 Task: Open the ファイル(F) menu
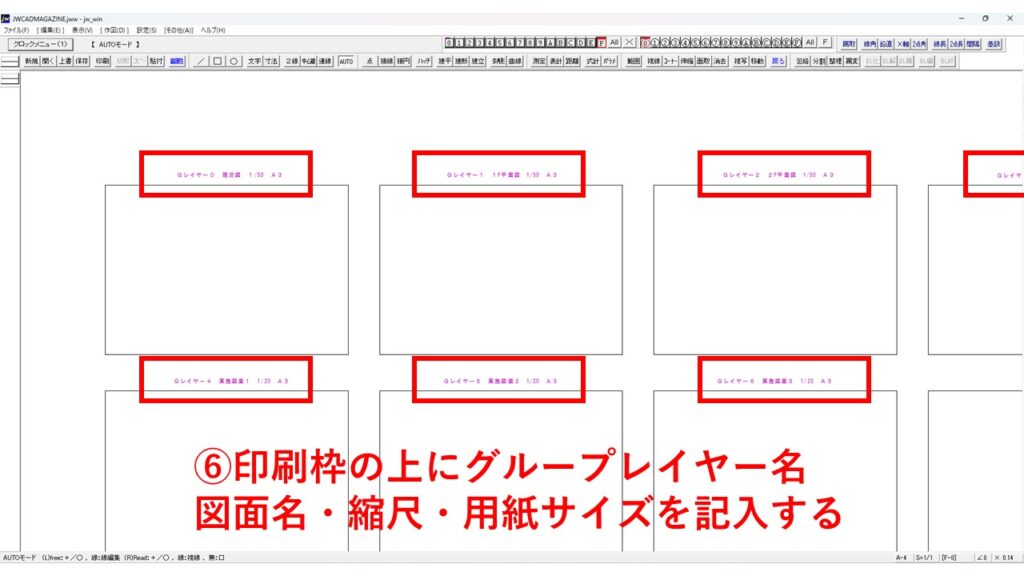pyautogui.click(x=17, y=30)
